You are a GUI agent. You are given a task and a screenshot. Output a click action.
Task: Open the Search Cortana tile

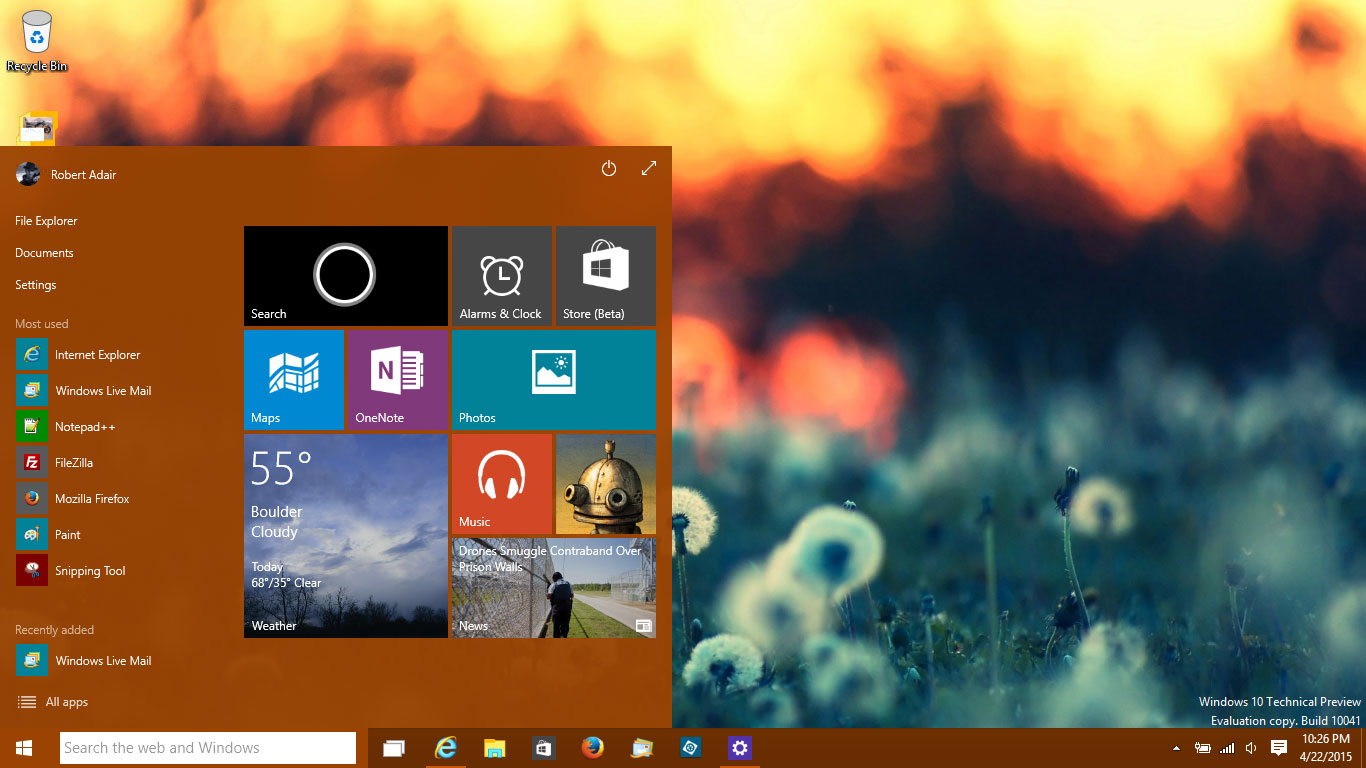pos(346,276)
